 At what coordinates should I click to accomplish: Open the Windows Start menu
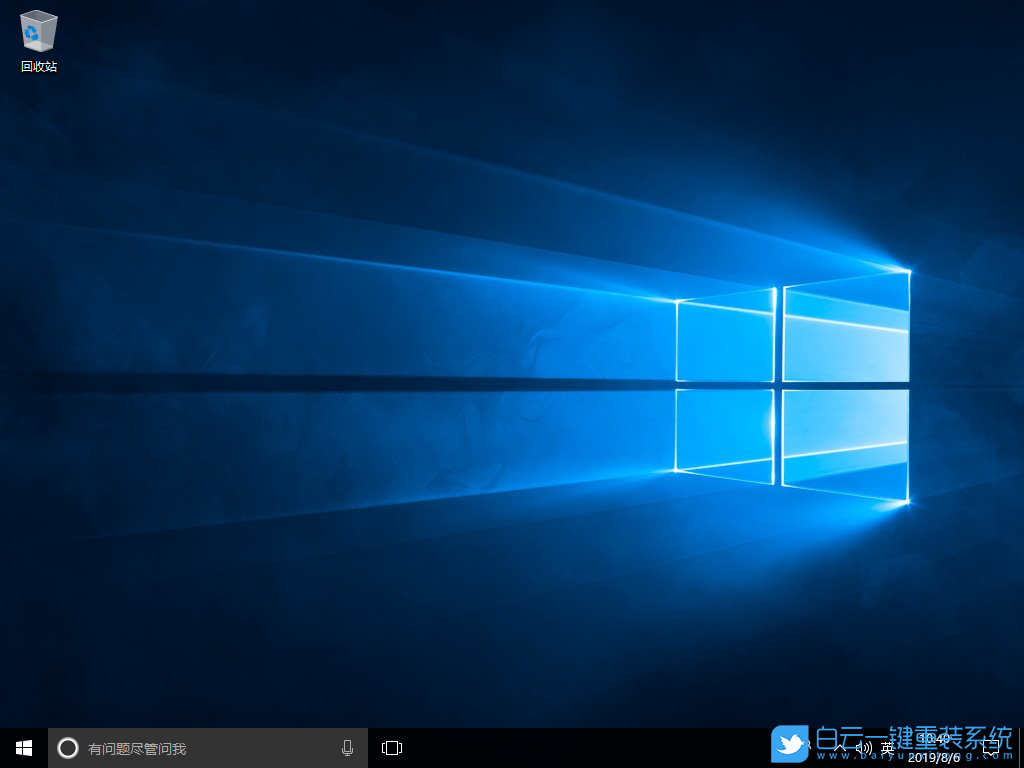point(23,748)
